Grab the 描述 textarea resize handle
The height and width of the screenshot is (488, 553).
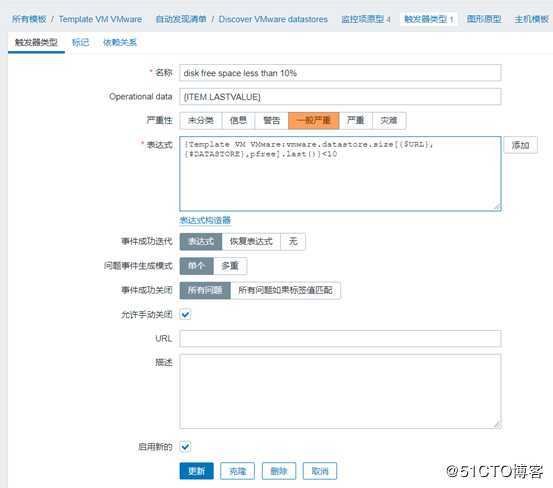[497, 425]
